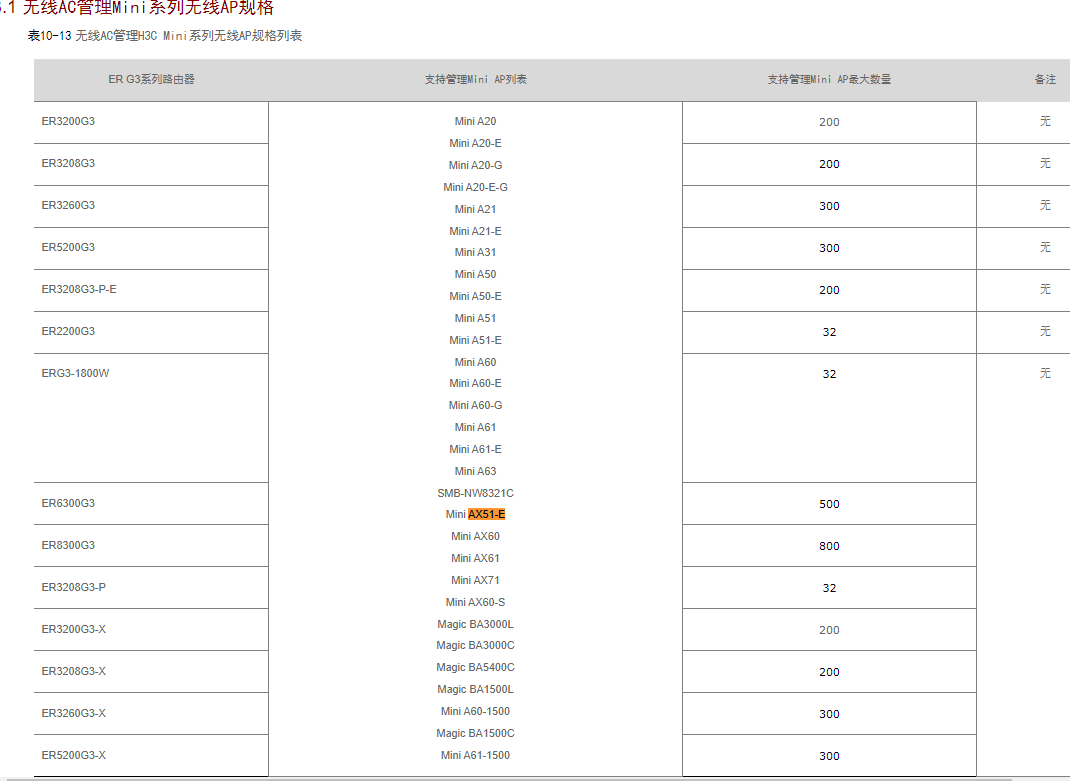Click Mini A31 AP entry
This screenshot has height=781, width=1090.
click(475, 252)
